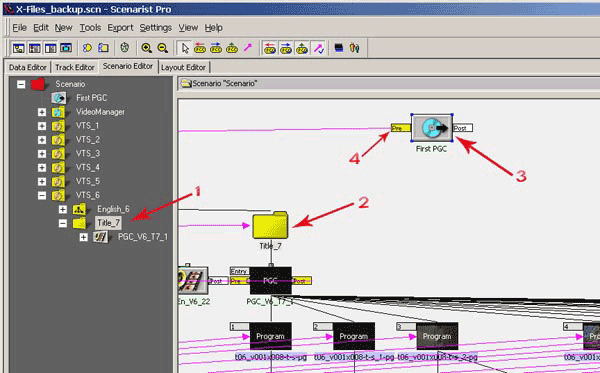The width and height of the screenshot is (600, 373).
Task: Select Title_7 in the tree
Action: [x=108, y=223]
